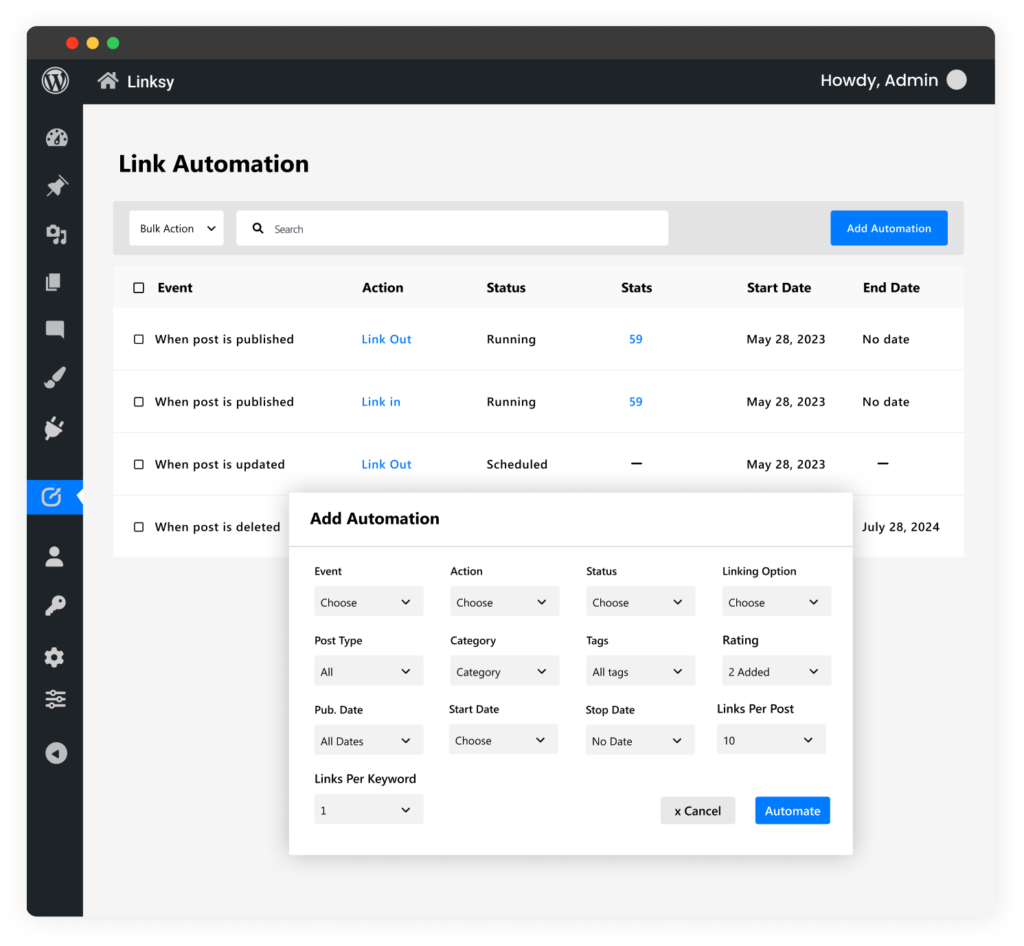This screenshot has height=946, width=1024.
Task: Open the 'Link in' action link
Action: click(381, 402)
